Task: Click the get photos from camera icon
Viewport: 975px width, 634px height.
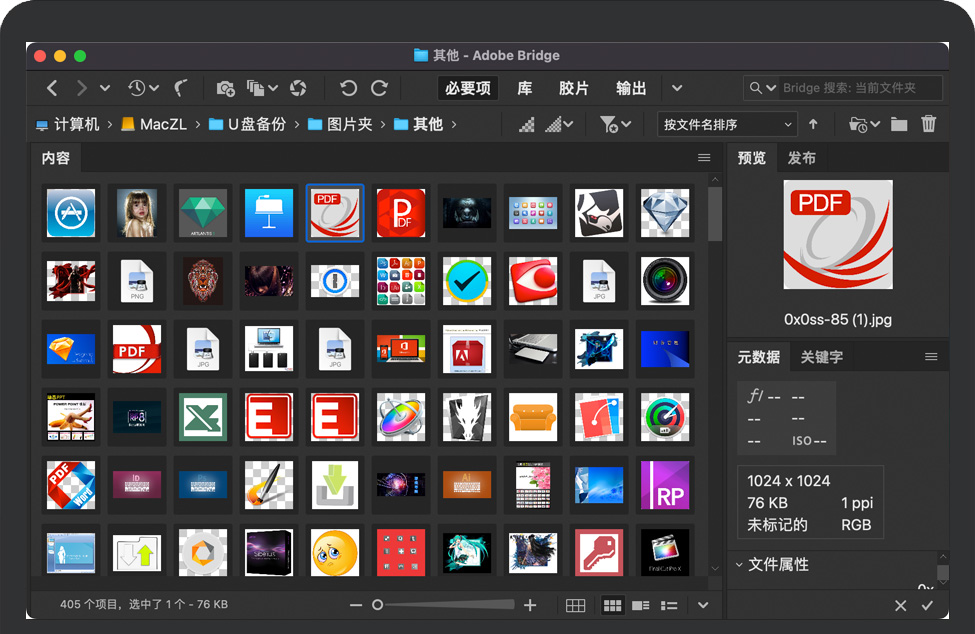Action: 225,89
